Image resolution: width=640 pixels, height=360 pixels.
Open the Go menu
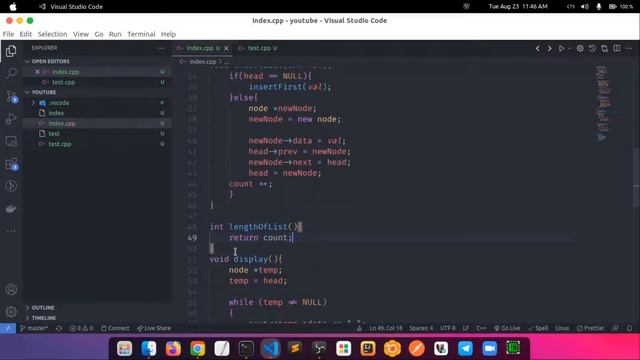tap(99, 34)
